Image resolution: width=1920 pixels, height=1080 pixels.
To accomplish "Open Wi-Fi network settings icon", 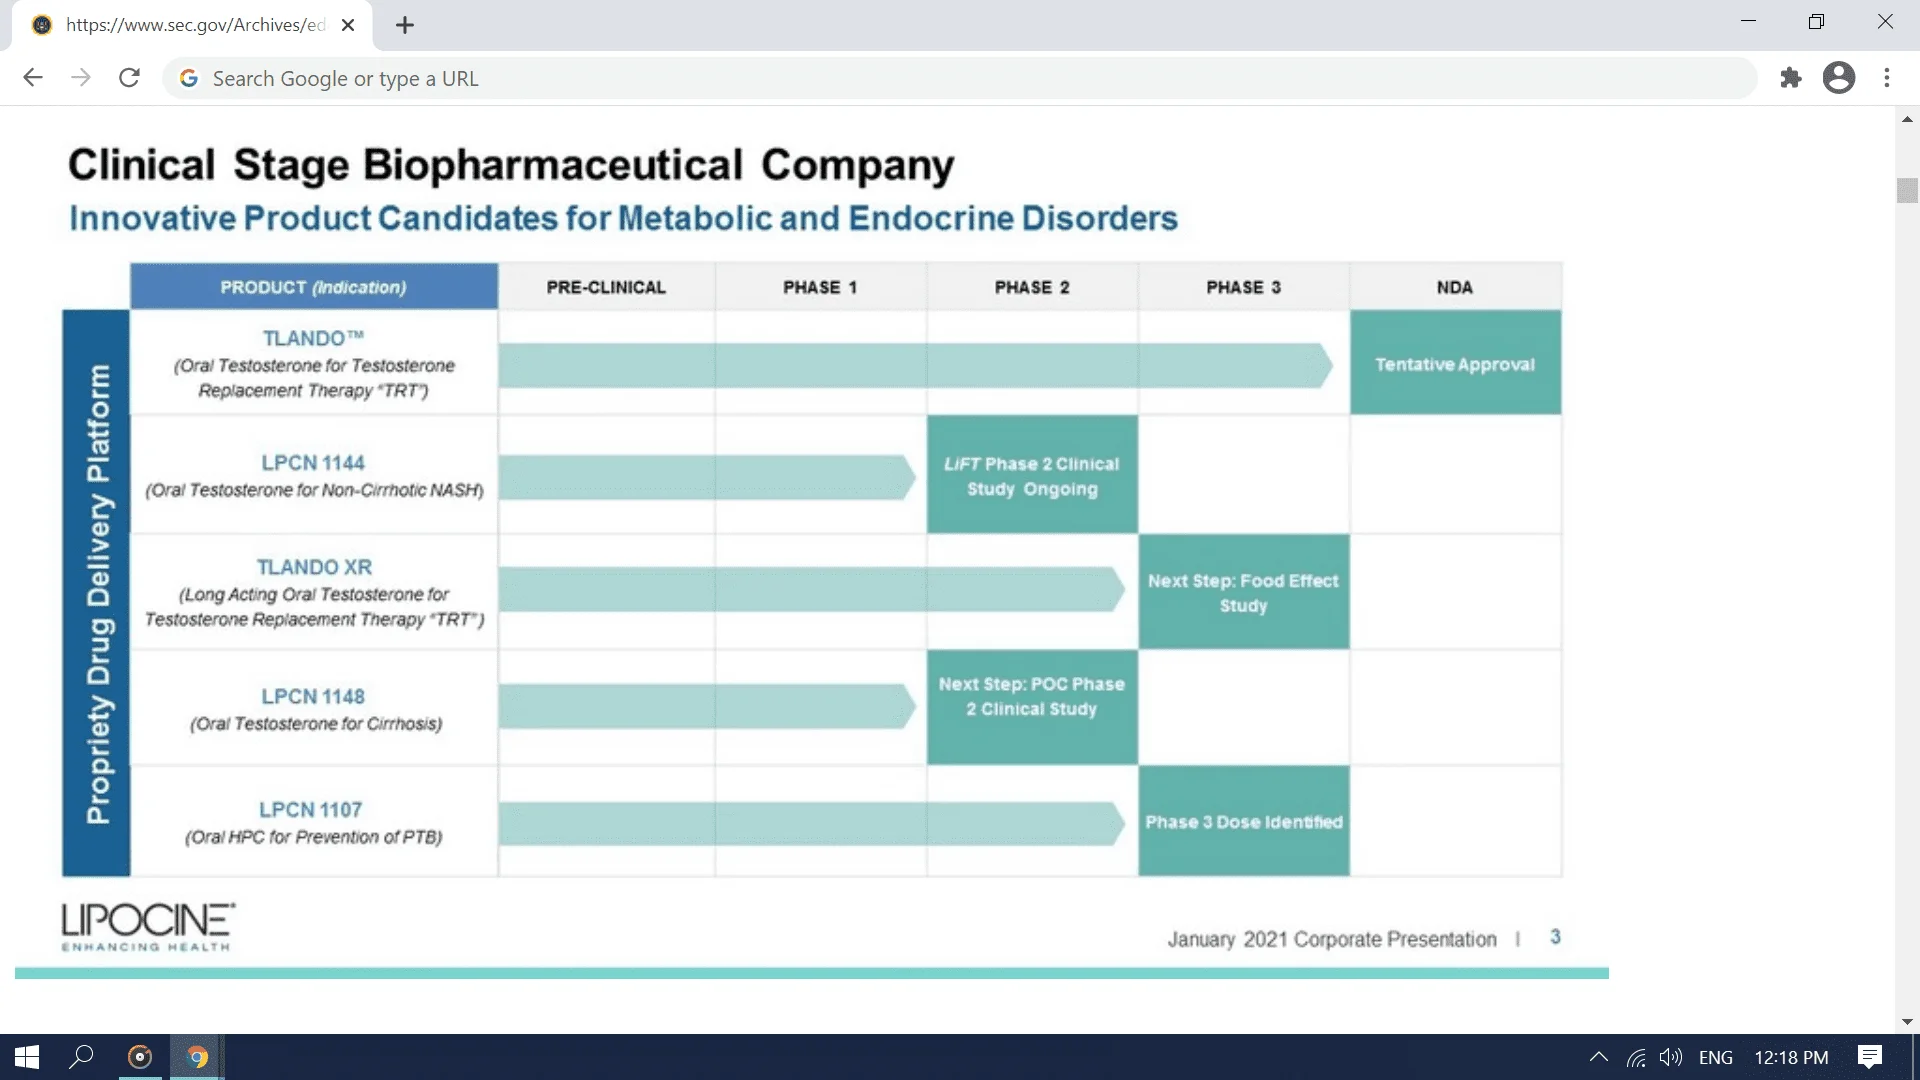I will pyautogui.click(x=1636, y=1057).
